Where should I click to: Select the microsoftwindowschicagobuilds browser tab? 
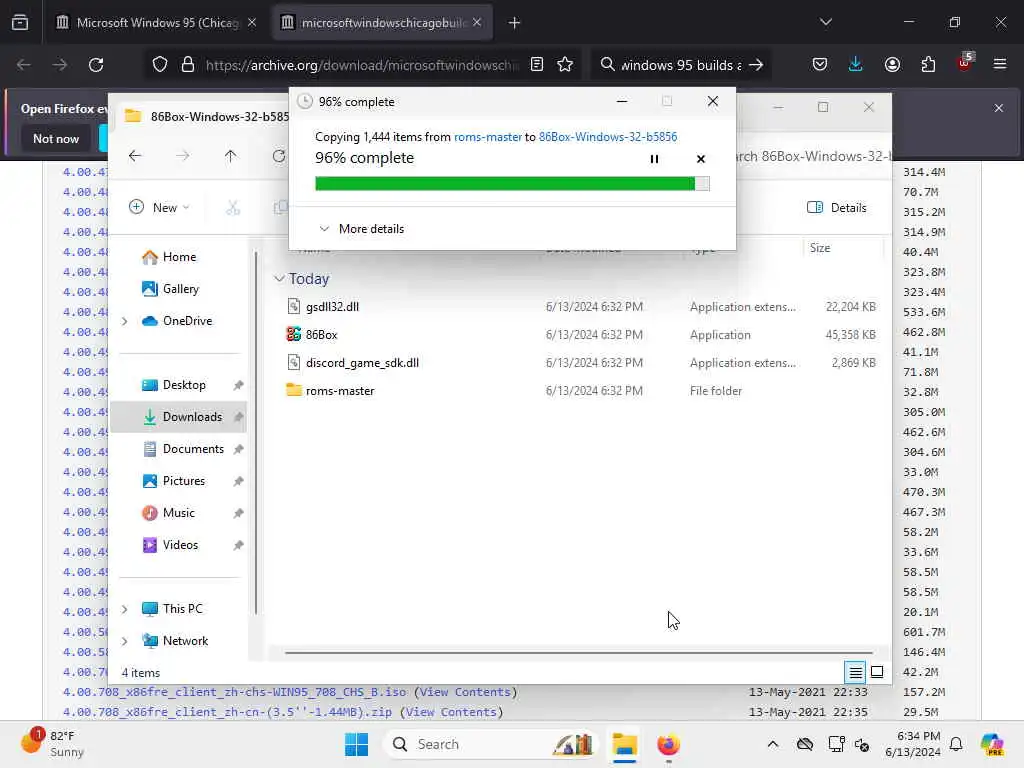[382, 23]
